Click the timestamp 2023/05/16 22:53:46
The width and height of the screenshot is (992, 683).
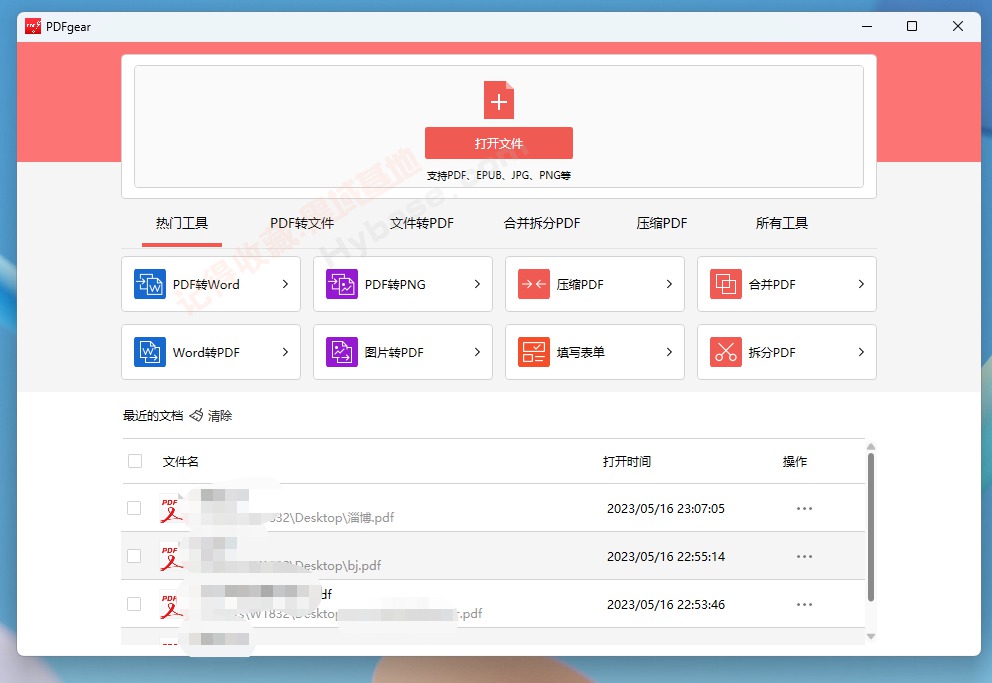[666, 605]
